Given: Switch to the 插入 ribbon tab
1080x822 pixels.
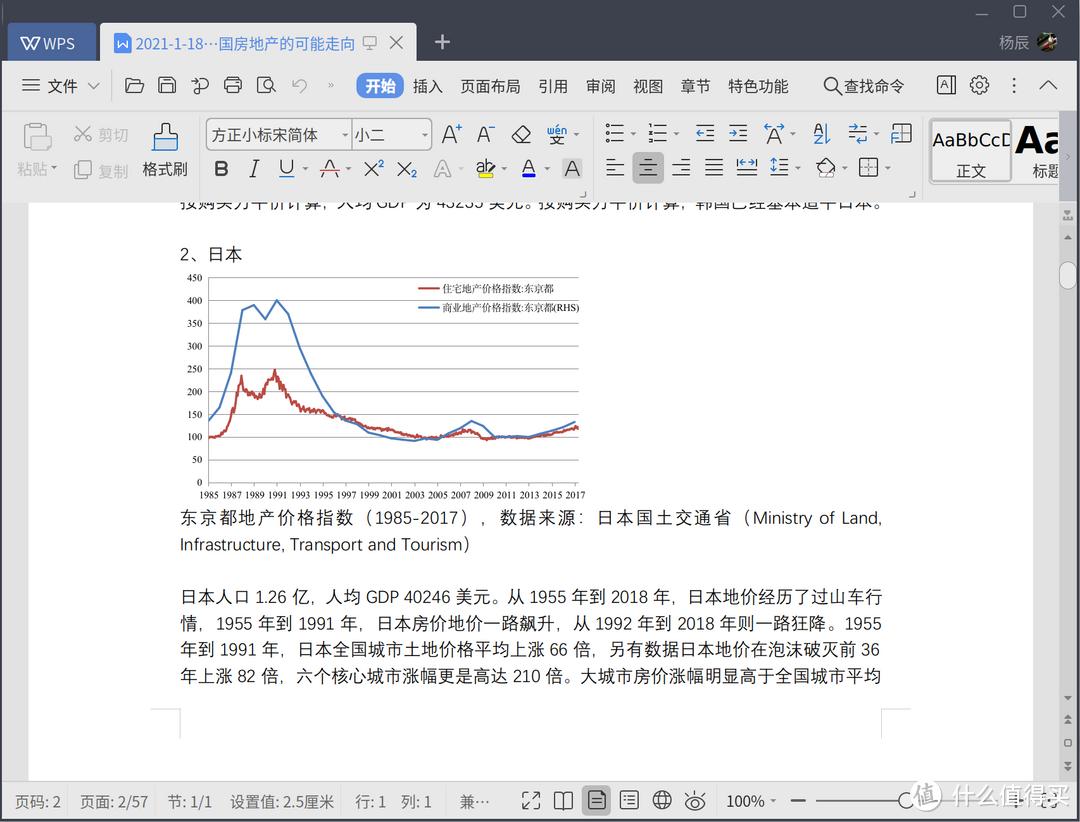Looking at the screenshot, I should pyautogui.click(x=428, y=86).
